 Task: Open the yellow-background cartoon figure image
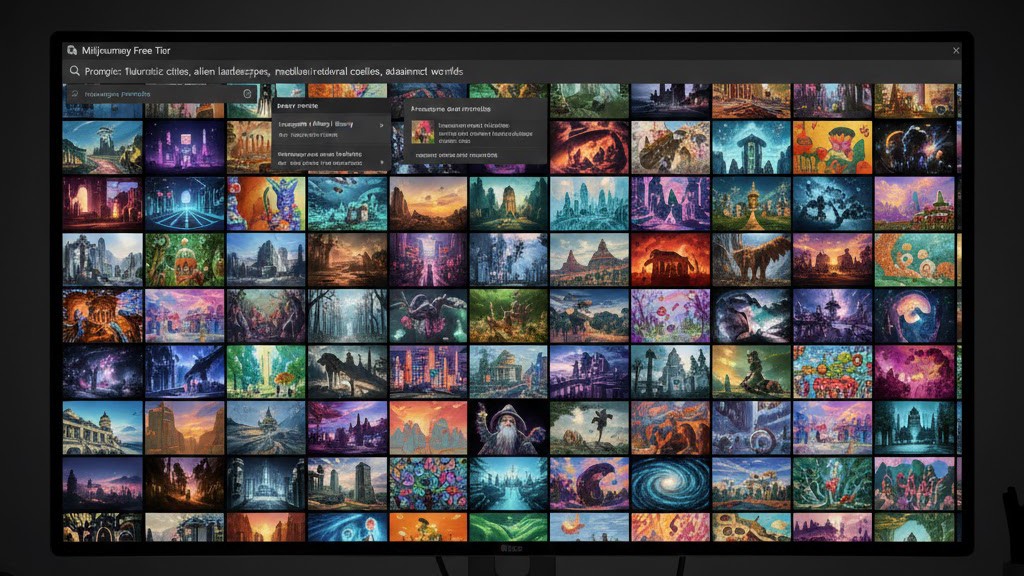[832, 147]
